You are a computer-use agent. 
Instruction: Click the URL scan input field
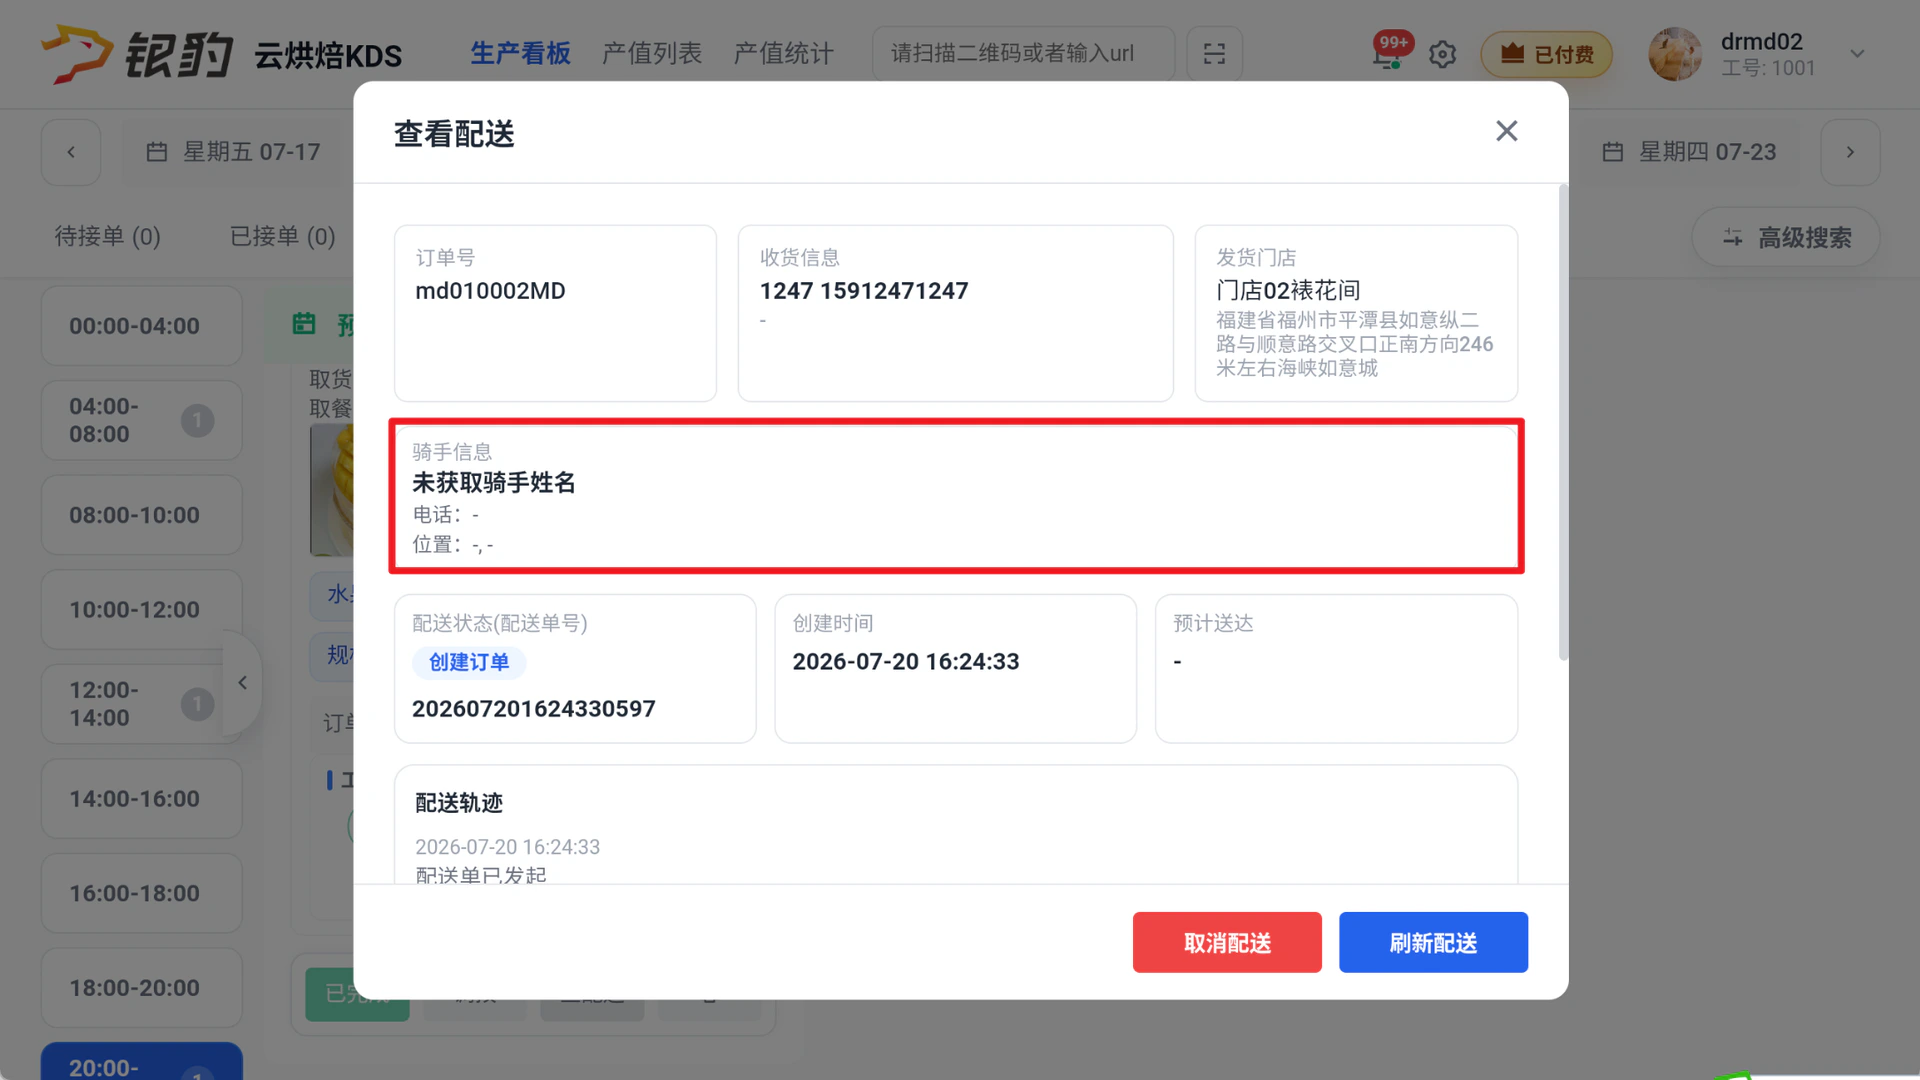1023,54
